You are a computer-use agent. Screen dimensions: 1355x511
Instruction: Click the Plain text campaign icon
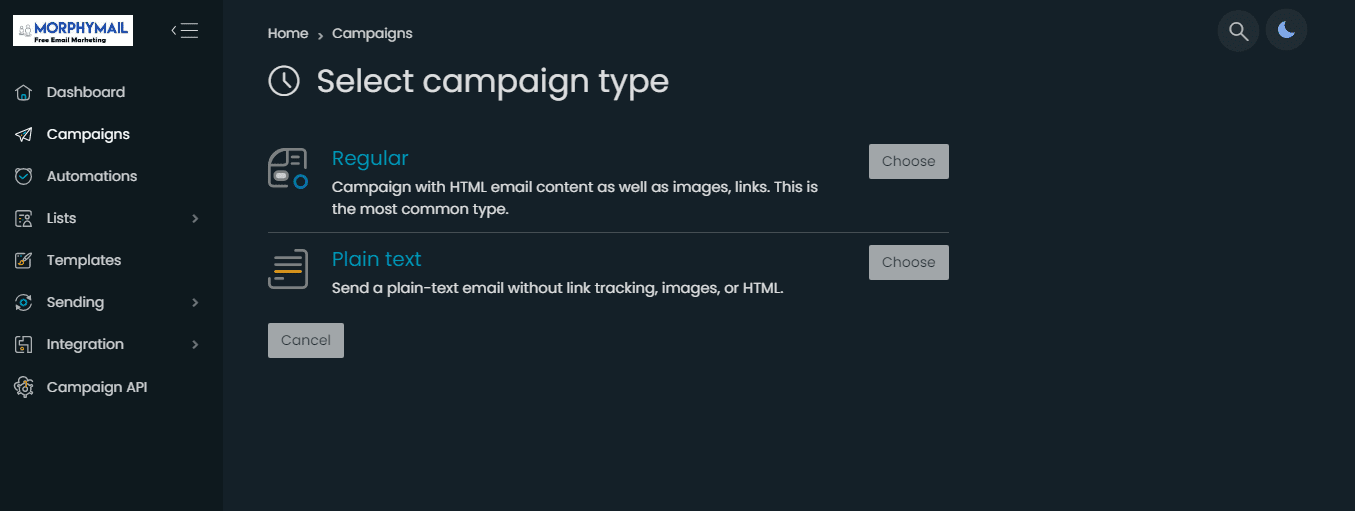[x=287, y=269]
